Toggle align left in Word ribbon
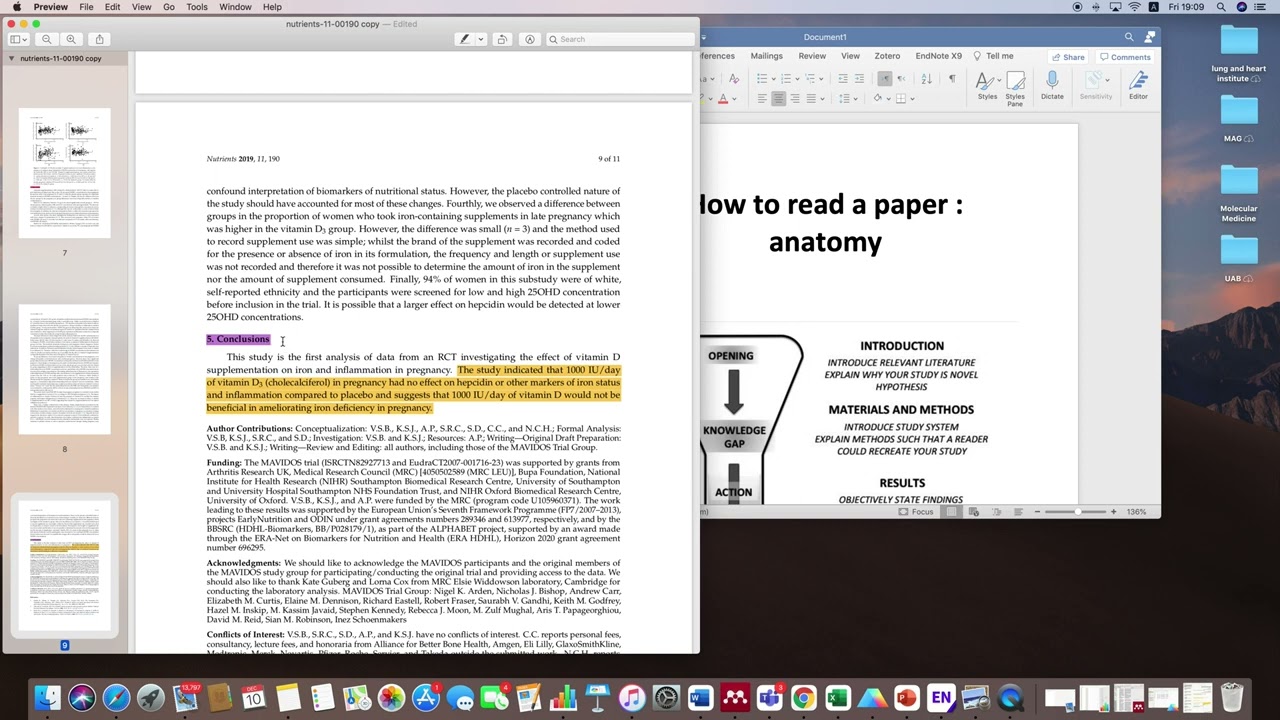The image size is (1280, 720). click(x=762, y=98)
